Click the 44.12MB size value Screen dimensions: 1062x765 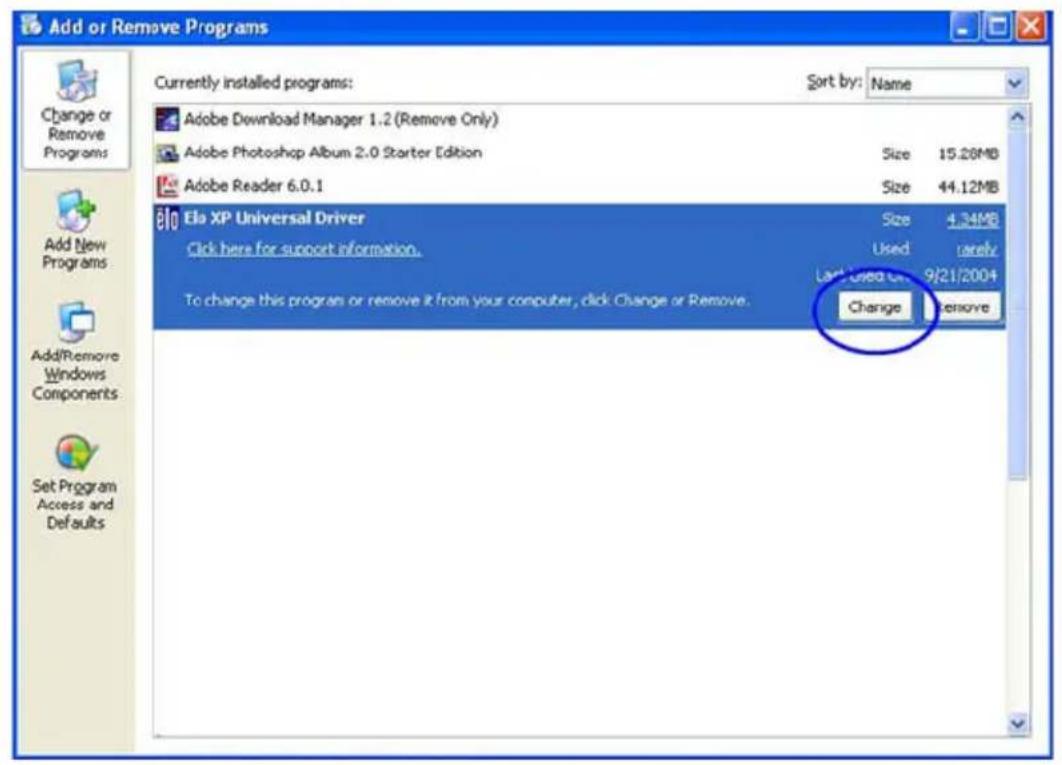tap(968, 186)
